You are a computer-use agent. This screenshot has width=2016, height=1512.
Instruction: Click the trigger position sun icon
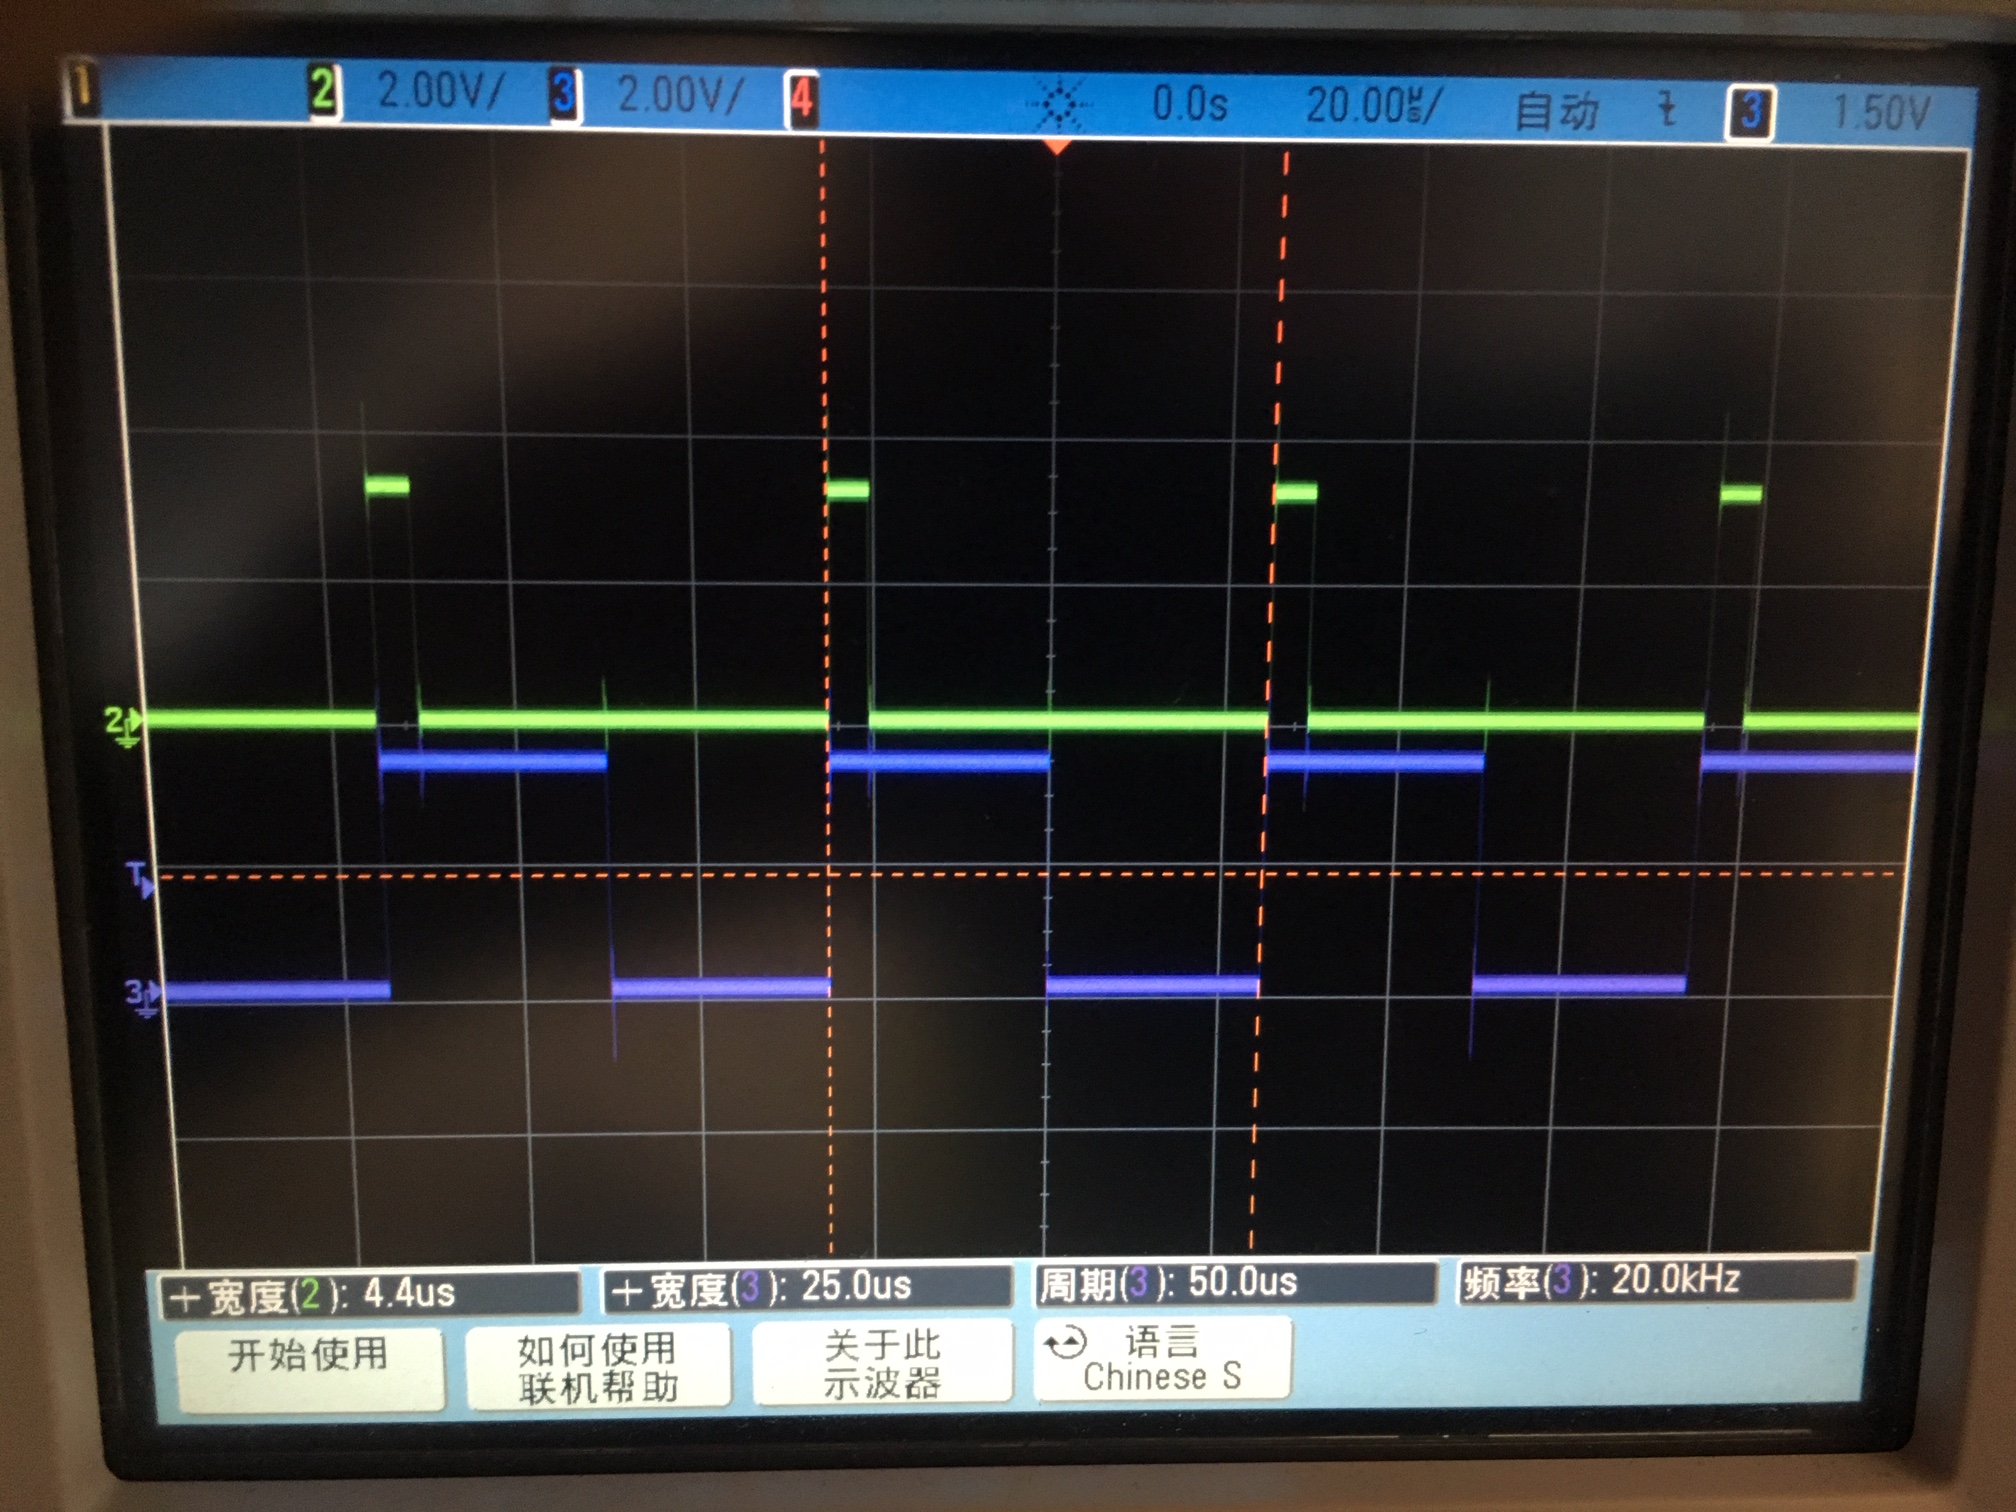[1059, 104]
